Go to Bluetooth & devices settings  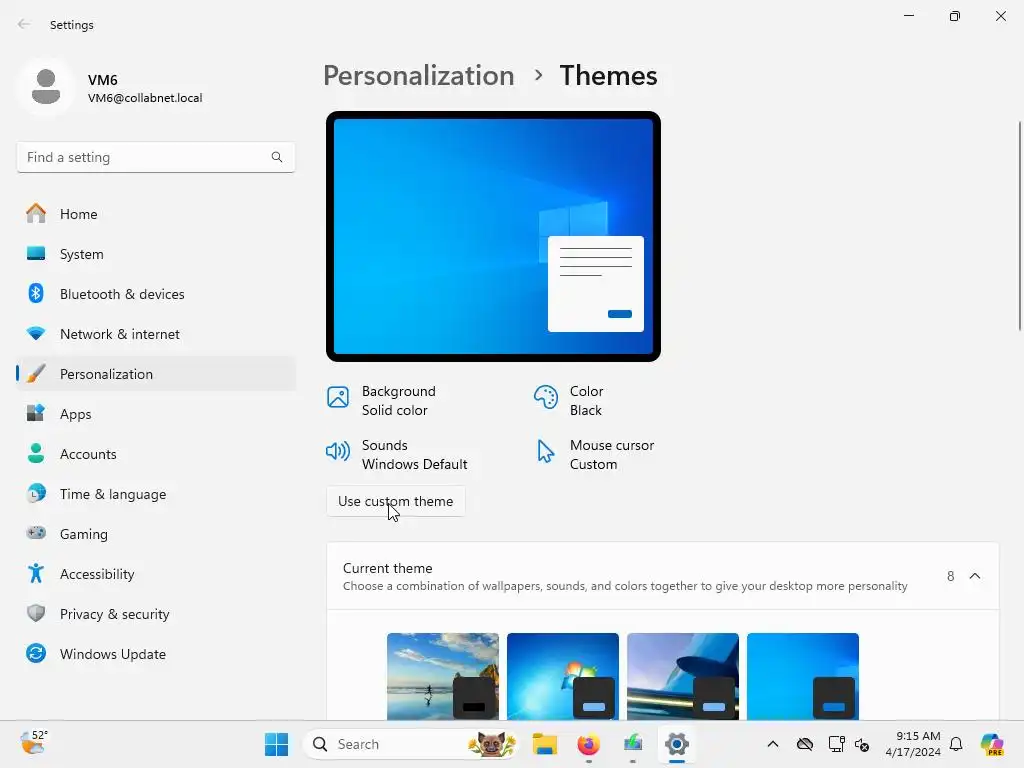(155, 294)
